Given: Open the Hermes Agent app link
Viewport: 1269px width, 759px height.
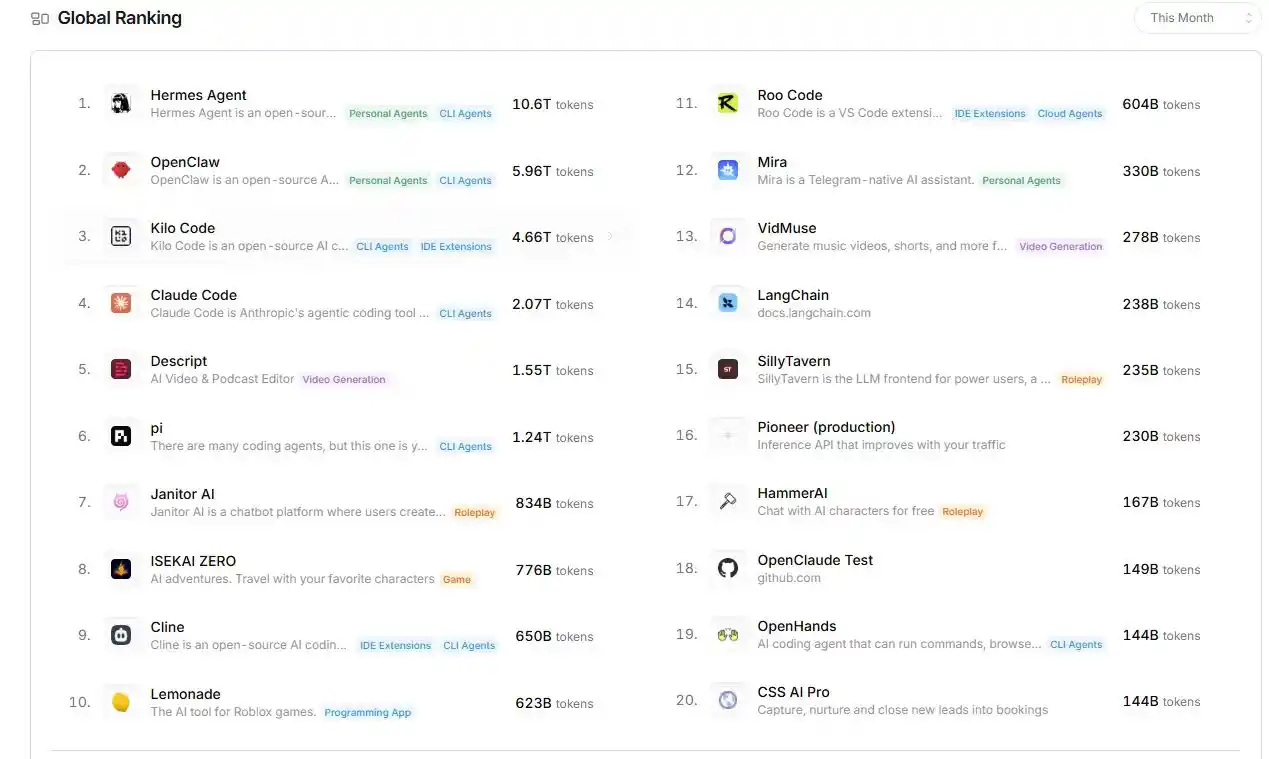Looking at the screenshot, I should (198, 95).
